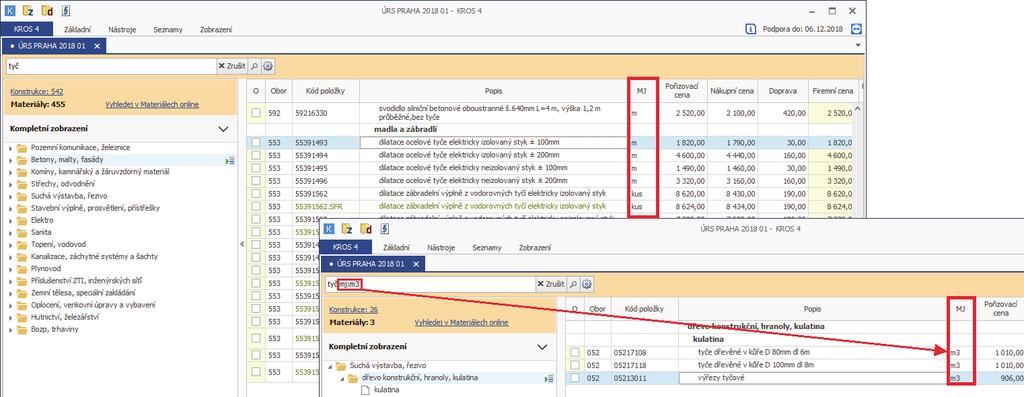Image resolution: width=1024 pixels, height=397 pixels.
Task: Click Zrušit in the front window search bar
Action: click(551, 284)
